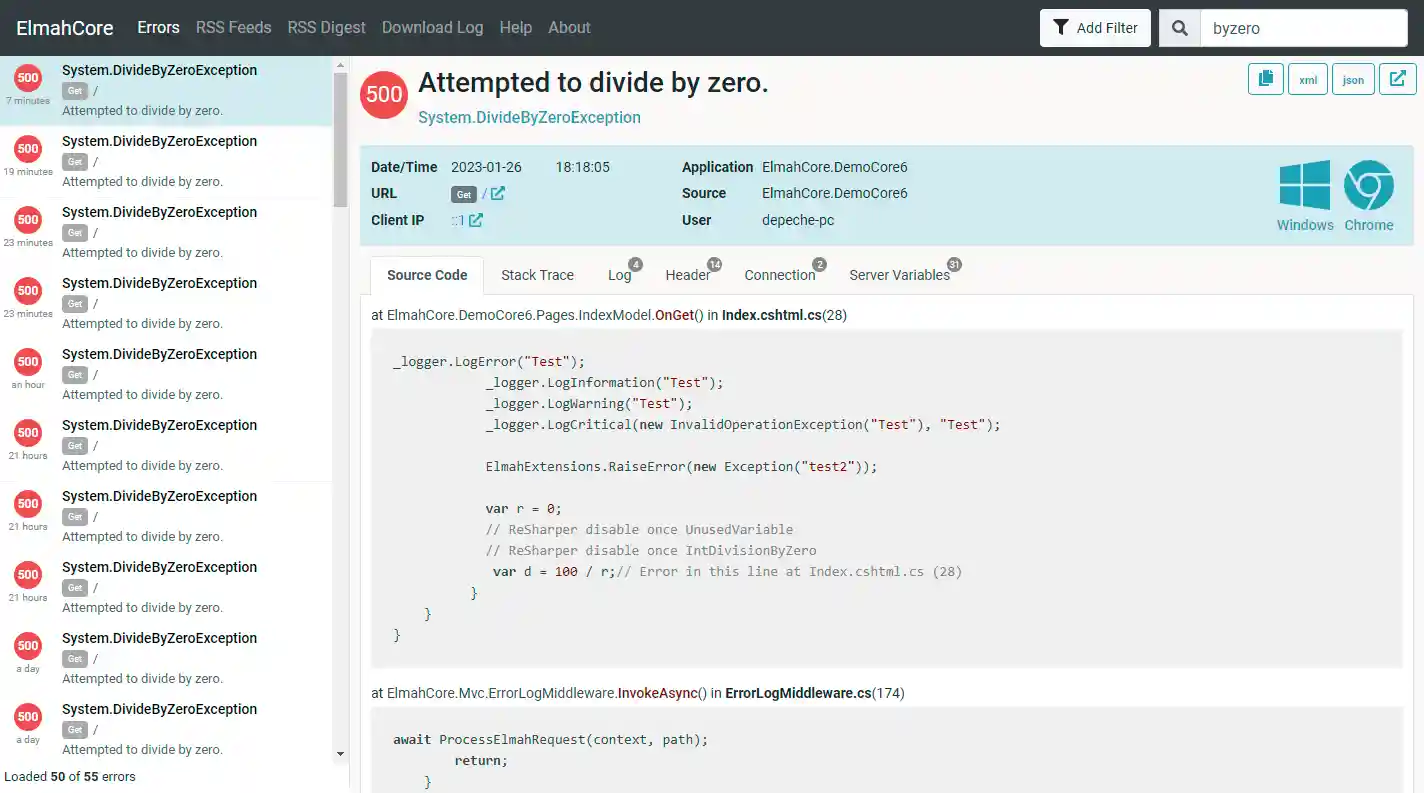Screen dimensions: 1424x793
Task: Click the error list scrollbar up arrow
Action: [x=340, y=64]
